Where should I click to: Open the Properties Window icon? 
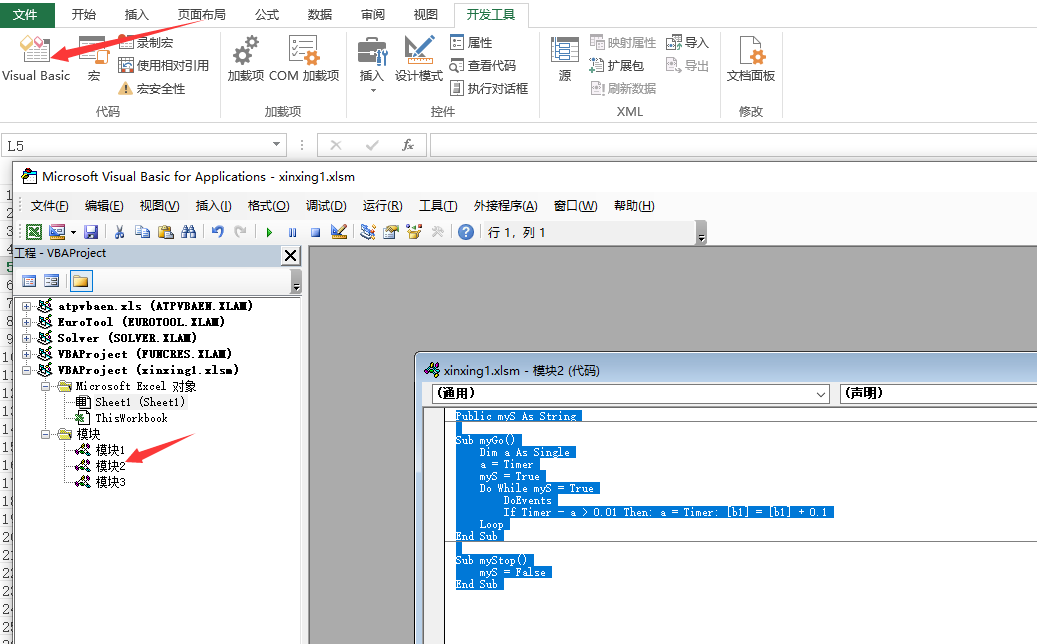pos(391,232)
